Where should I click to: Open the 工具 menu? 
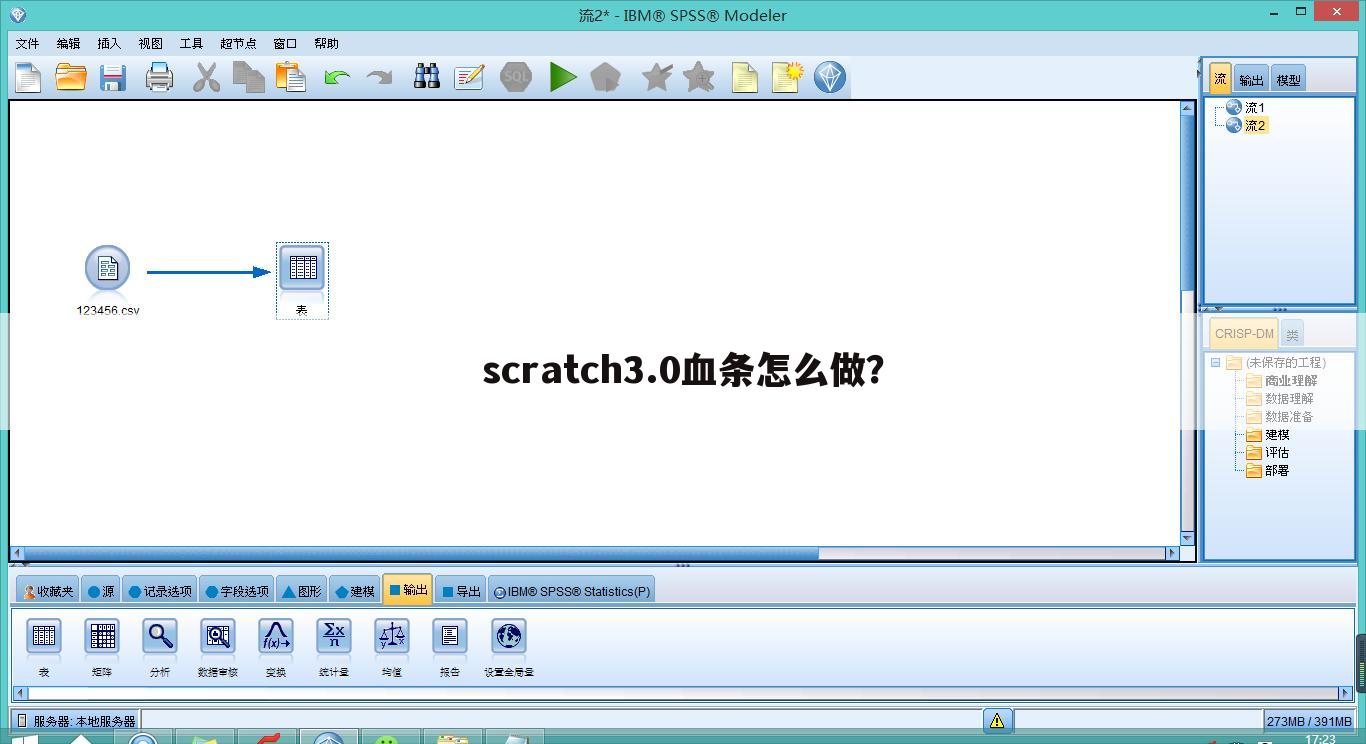pos(191,43)
